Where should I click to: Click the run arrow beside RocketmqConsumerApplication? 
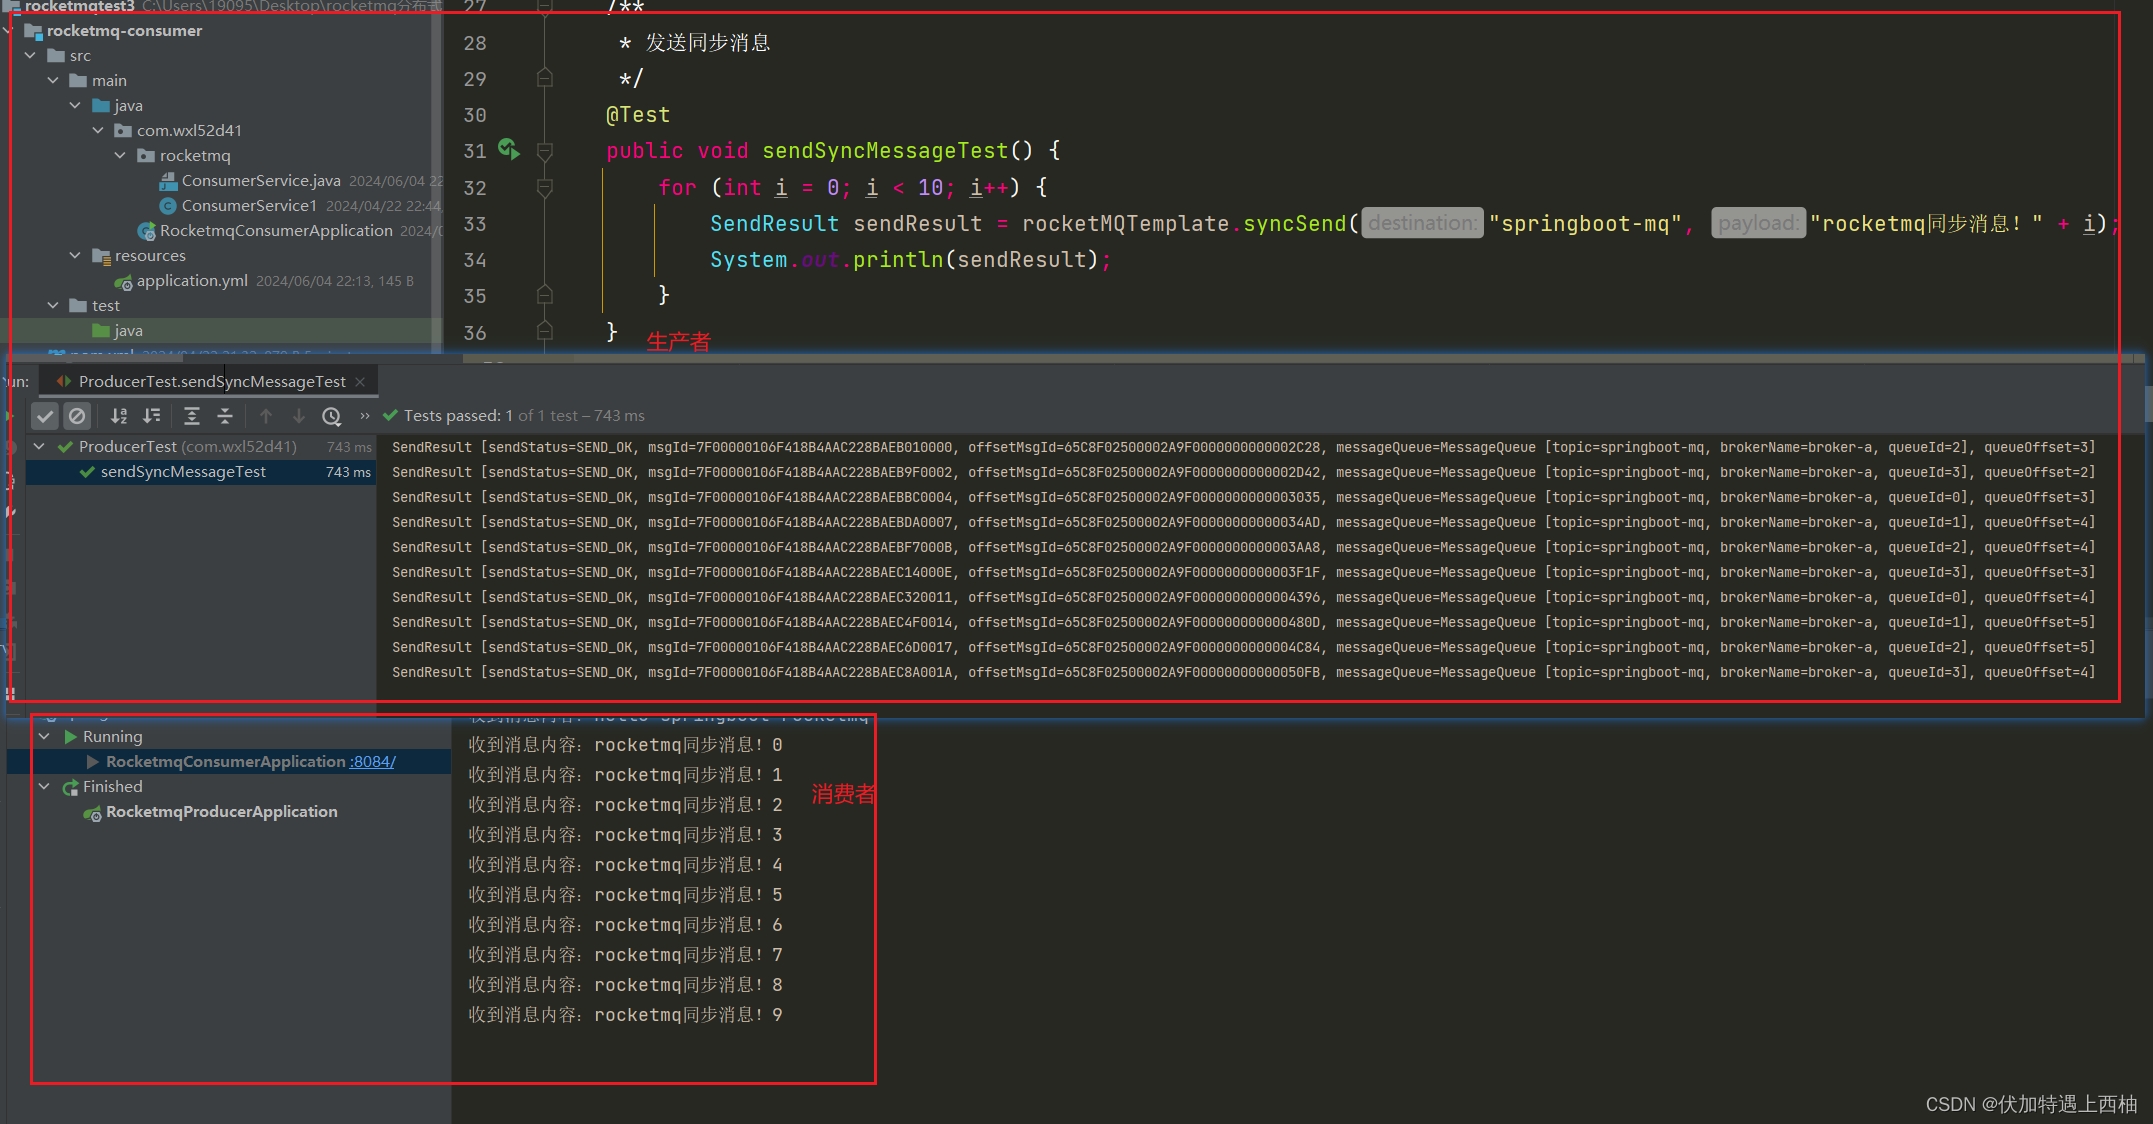click(x=92, y=762)
